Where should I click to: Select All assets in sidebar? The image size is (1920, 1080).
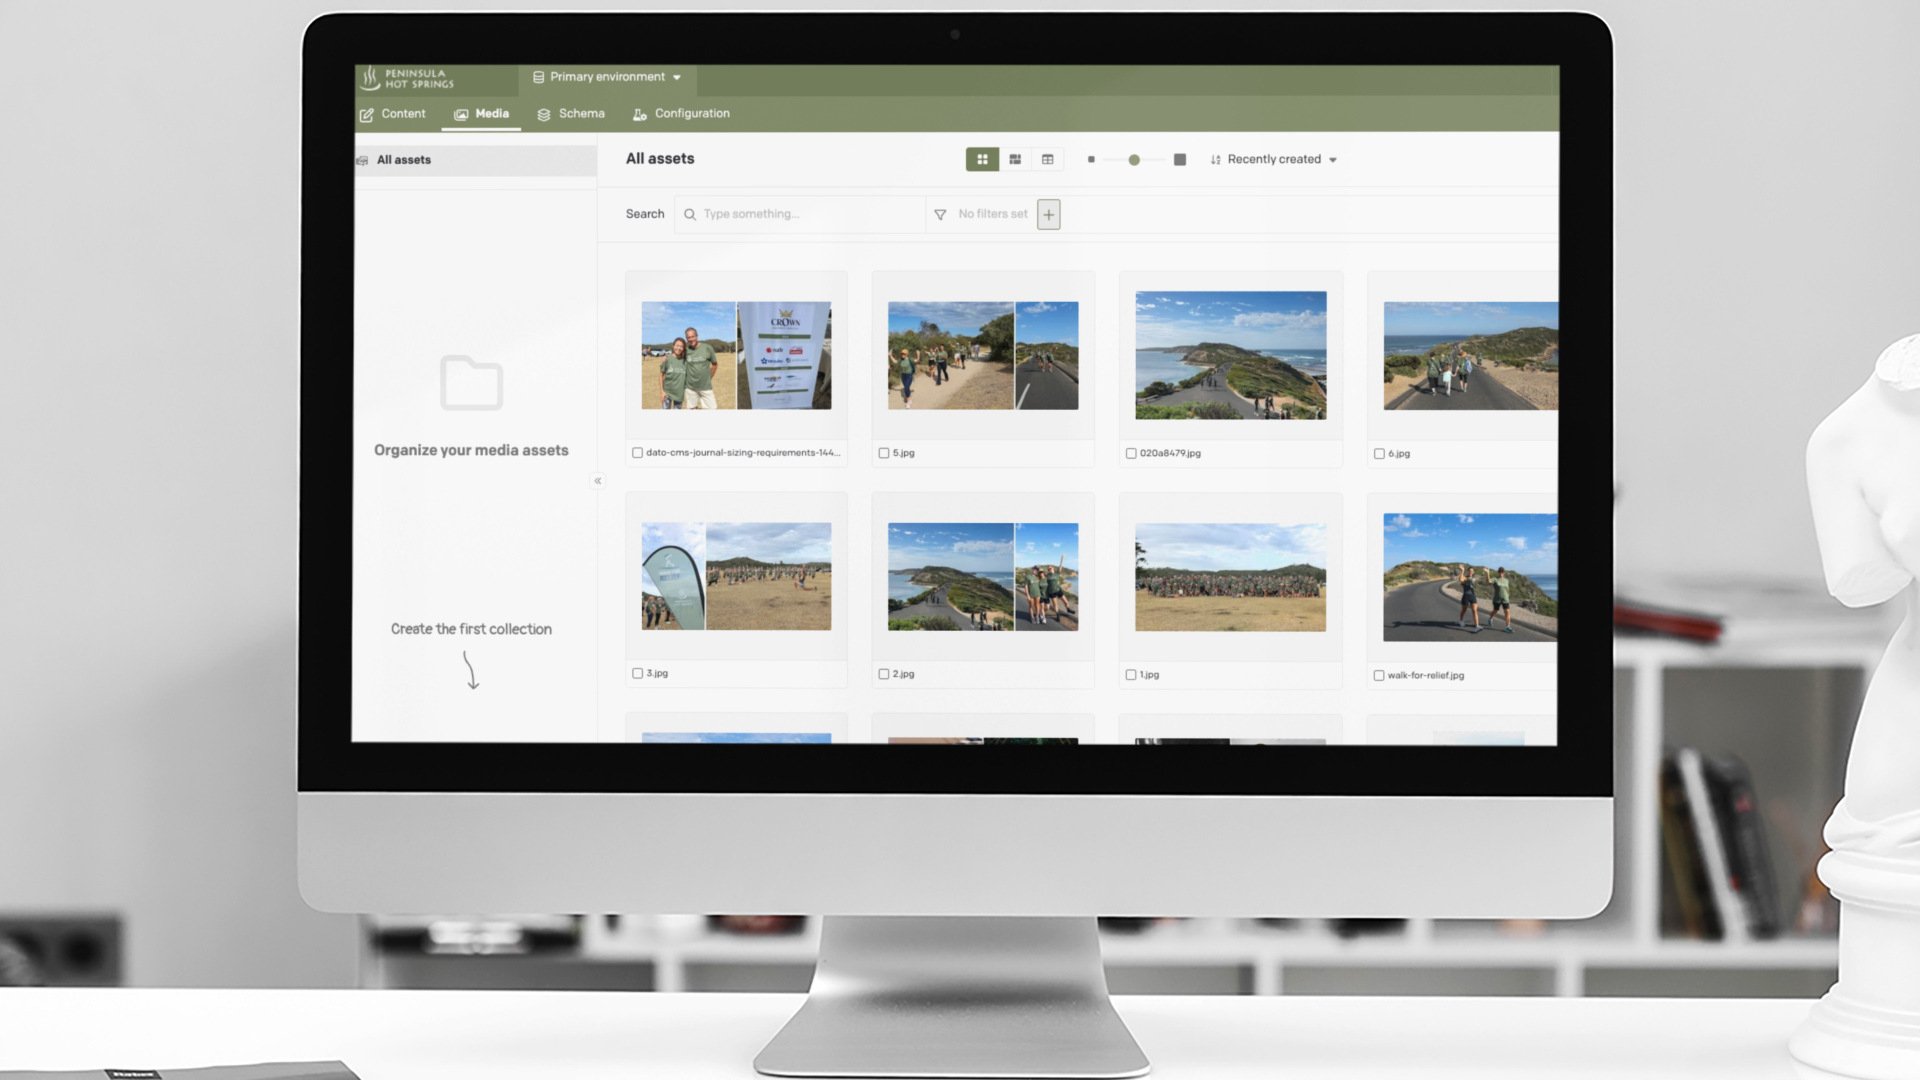[x=404, y=160]
